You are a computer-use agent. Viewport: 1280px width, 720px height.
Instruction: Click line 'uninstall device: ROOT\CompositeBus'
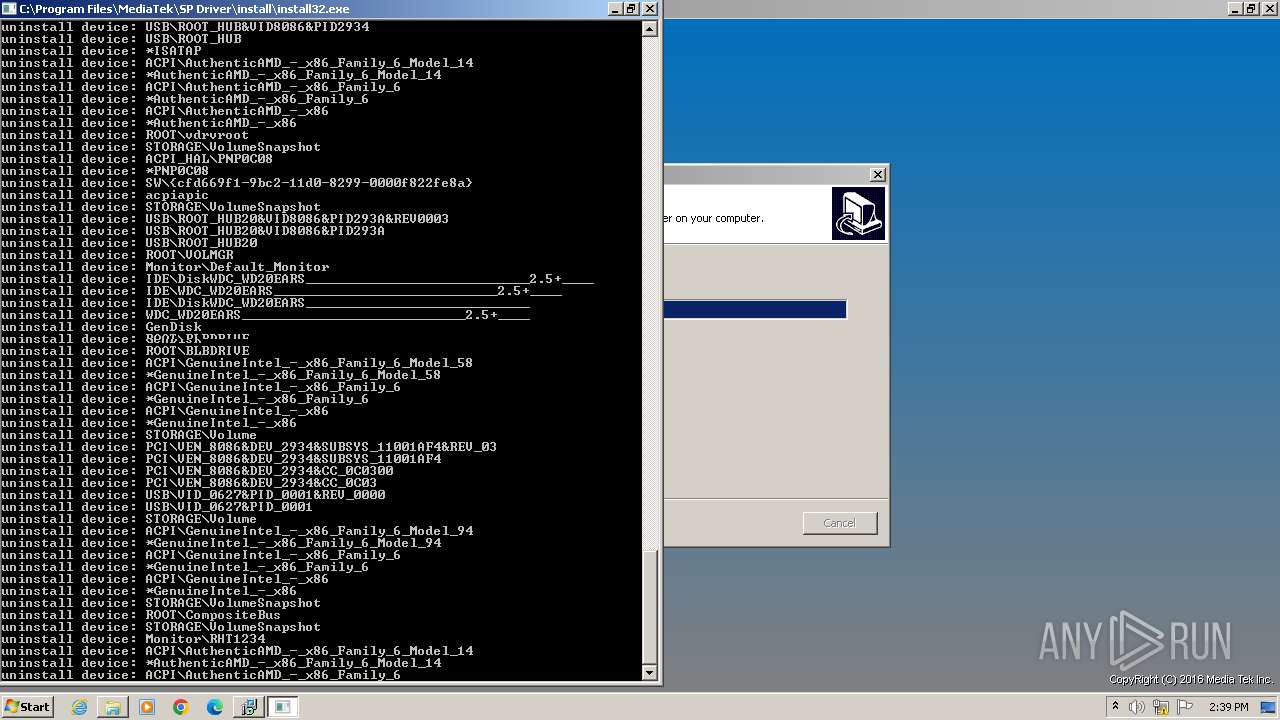click(x=141, y=615)
